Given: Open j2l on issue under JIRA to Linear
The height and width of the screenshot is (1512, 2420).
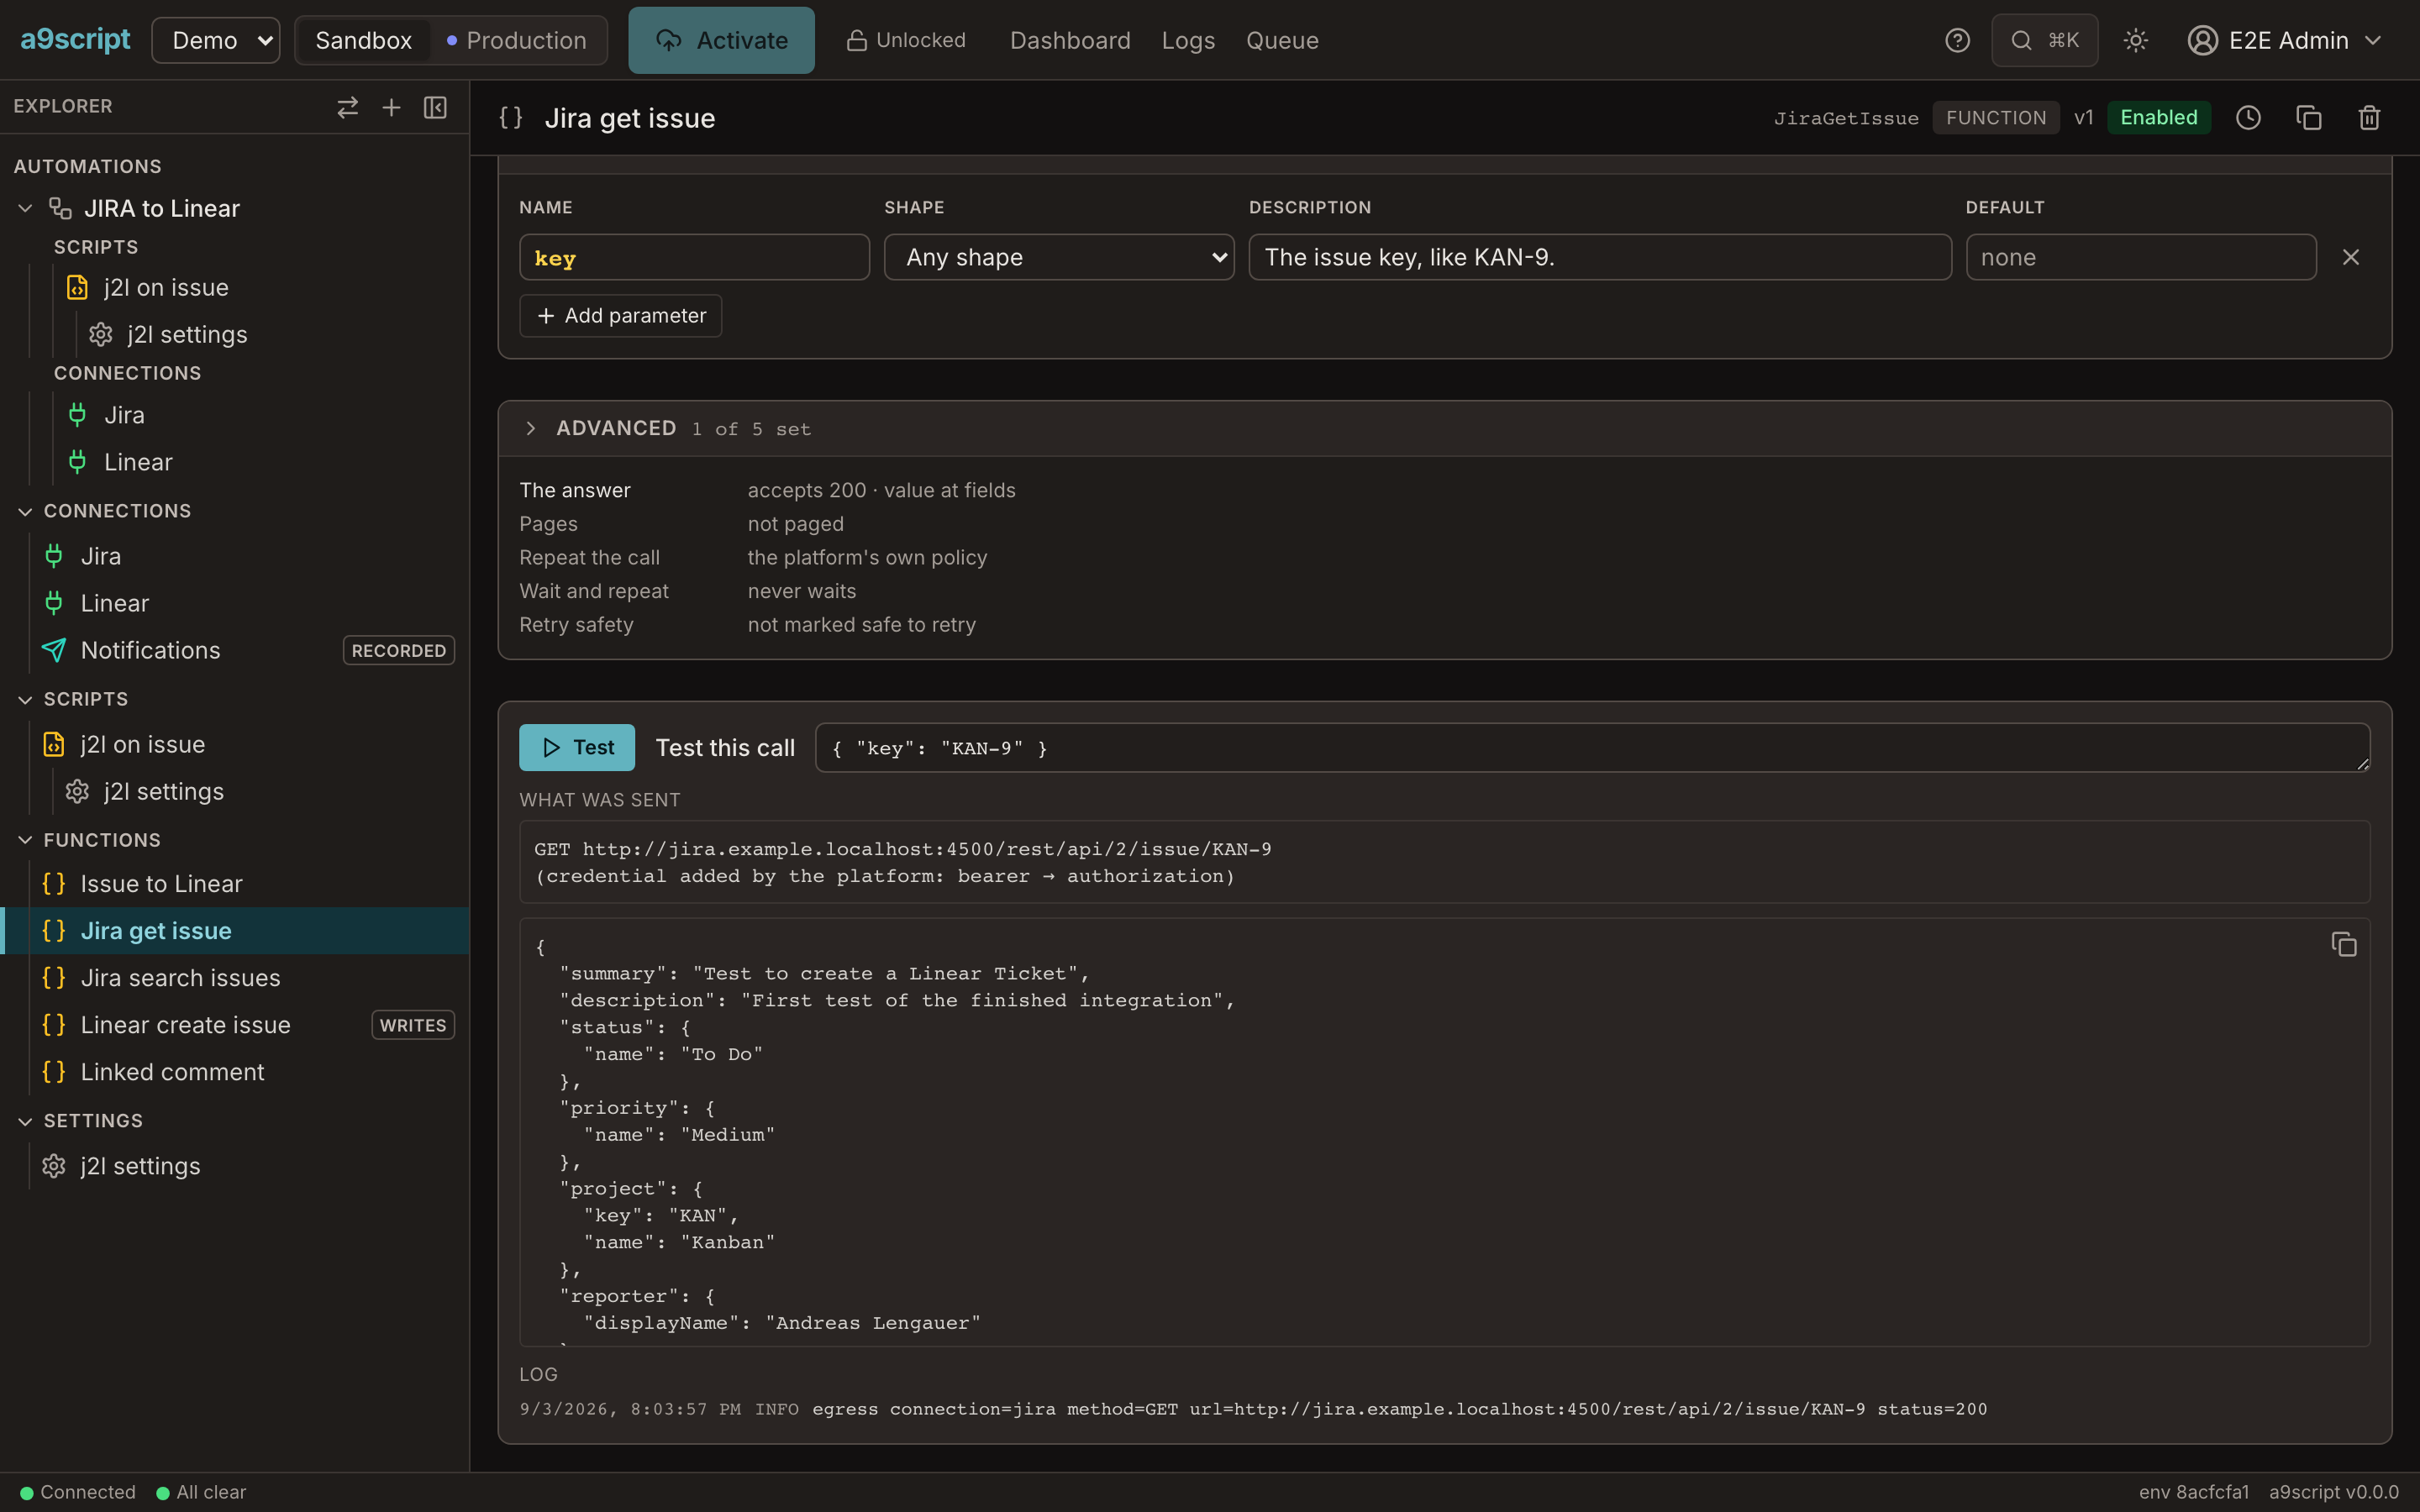Looking at the screenshot, I should [166, 287].
